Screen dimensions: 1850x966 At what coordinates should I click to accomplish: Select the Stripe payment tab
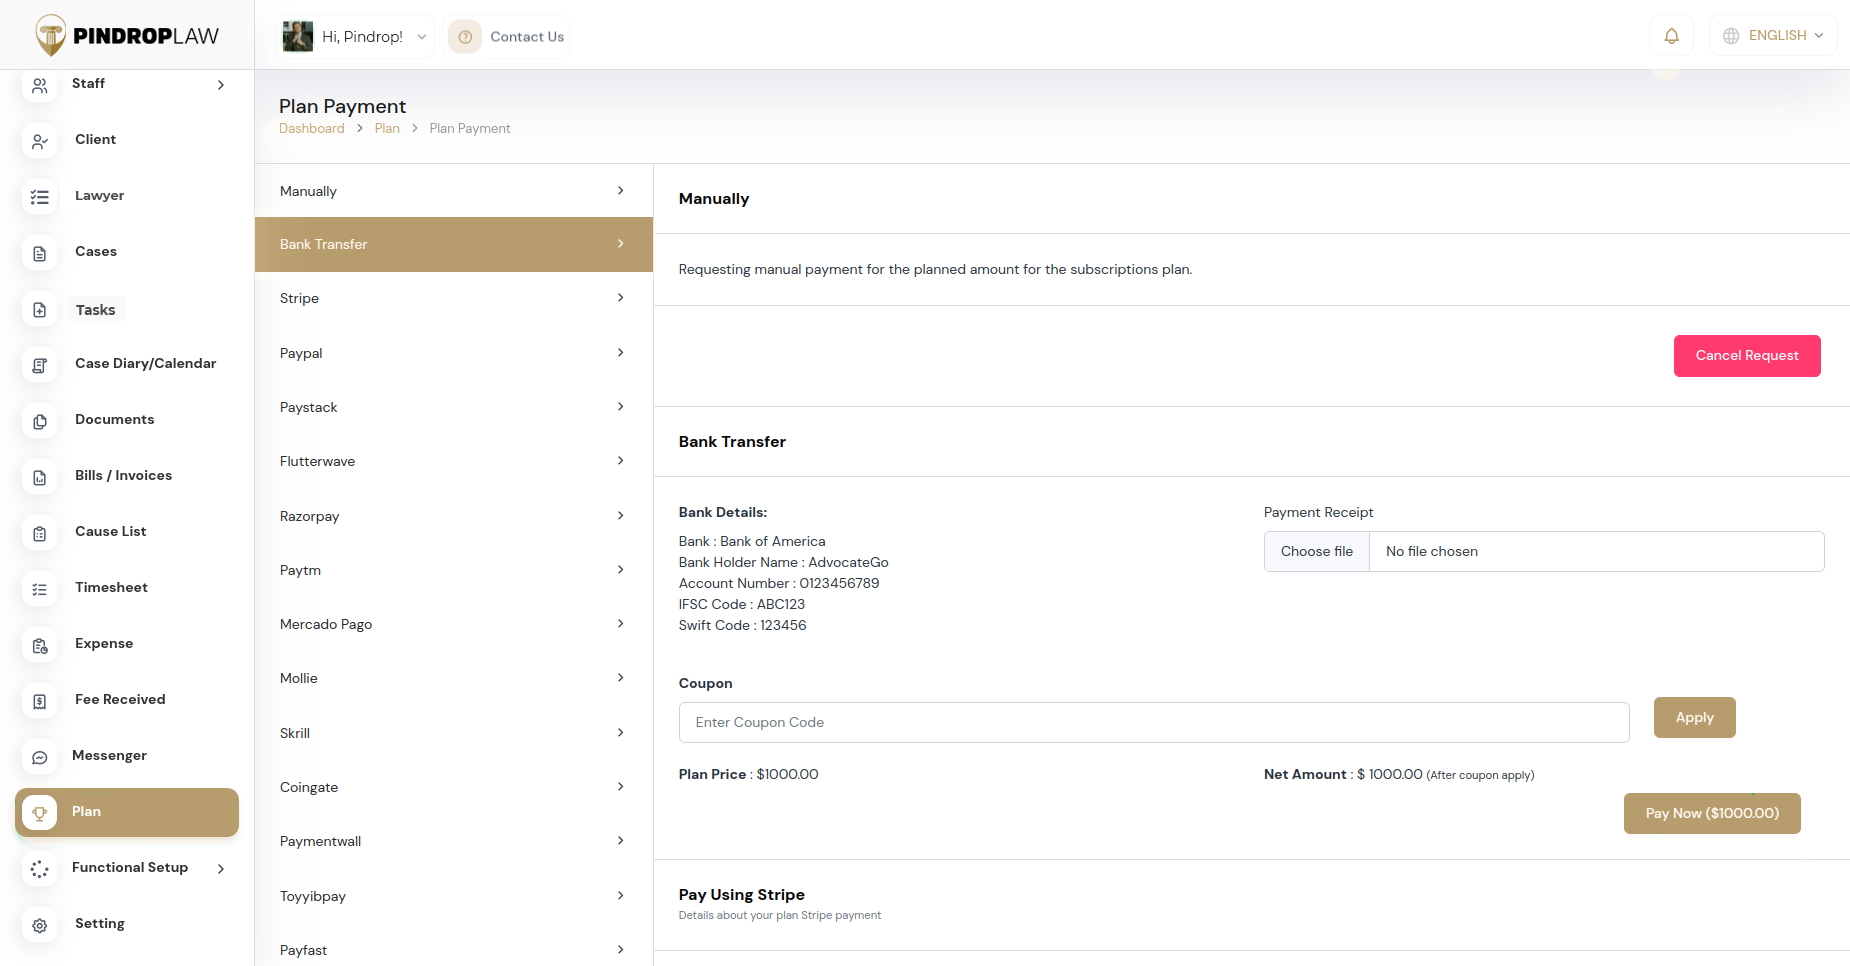[x=454, y=298]
